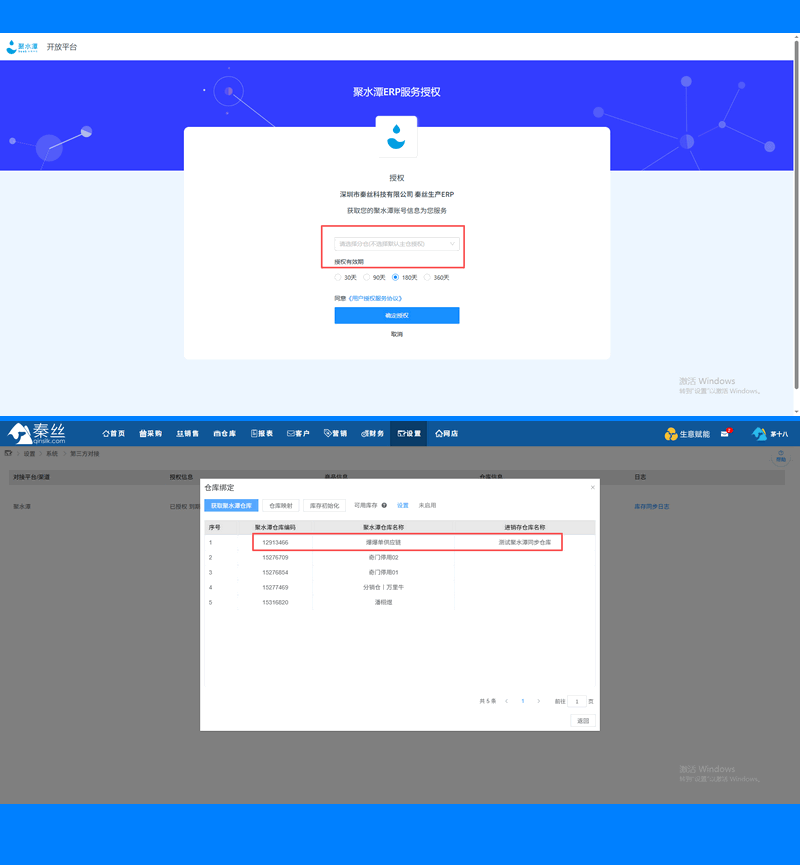Click the page number jump input field

(576, 702)
